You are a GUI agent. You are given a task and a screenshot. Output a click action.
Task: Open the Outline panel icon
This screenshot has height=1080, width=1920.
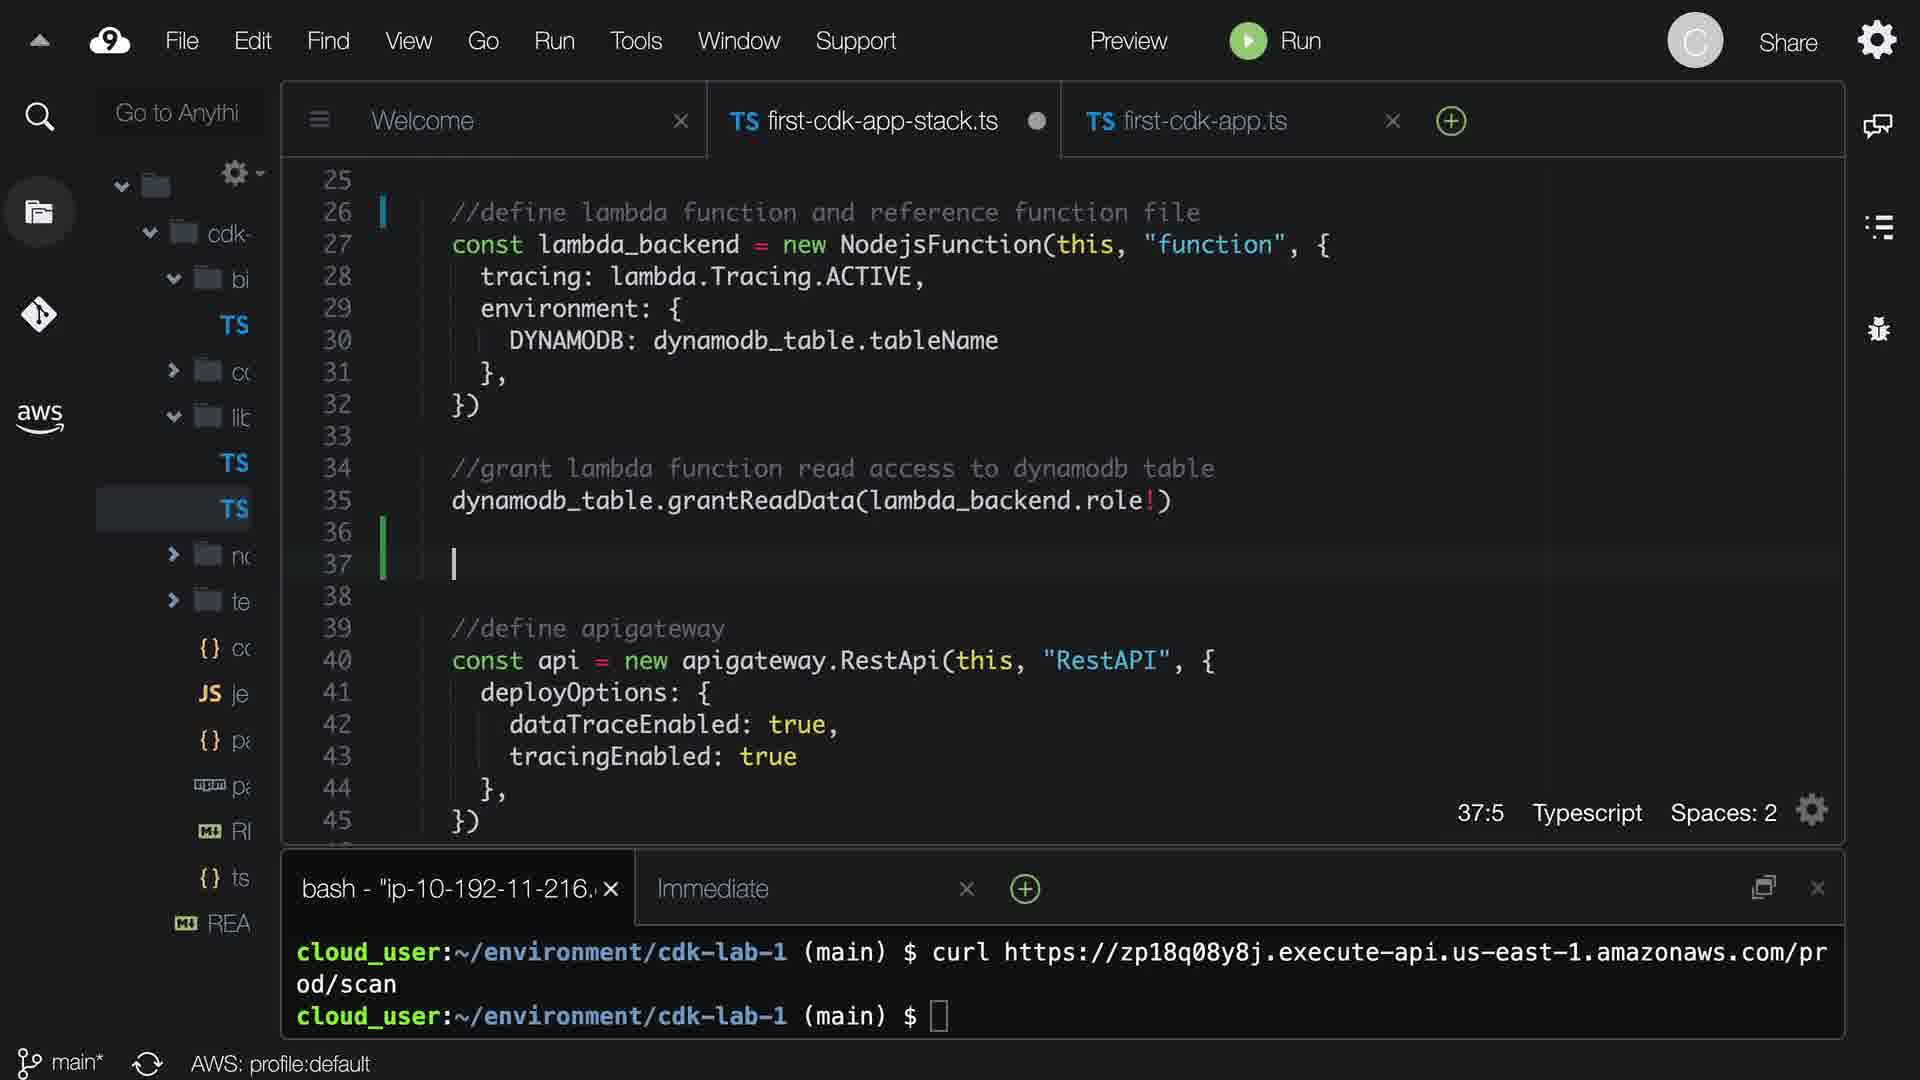[x=1879, y=227]
